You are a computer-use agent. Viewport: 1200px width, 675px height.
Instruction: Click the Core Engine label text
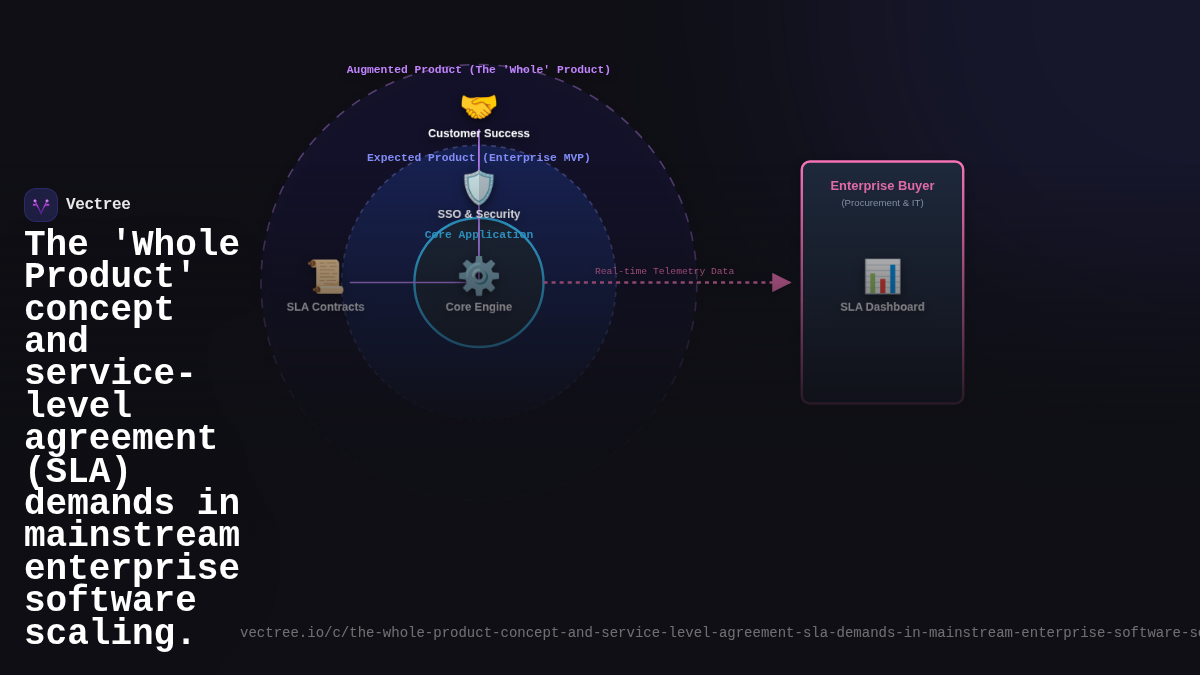pyautogui.click(x=478, y=307)
